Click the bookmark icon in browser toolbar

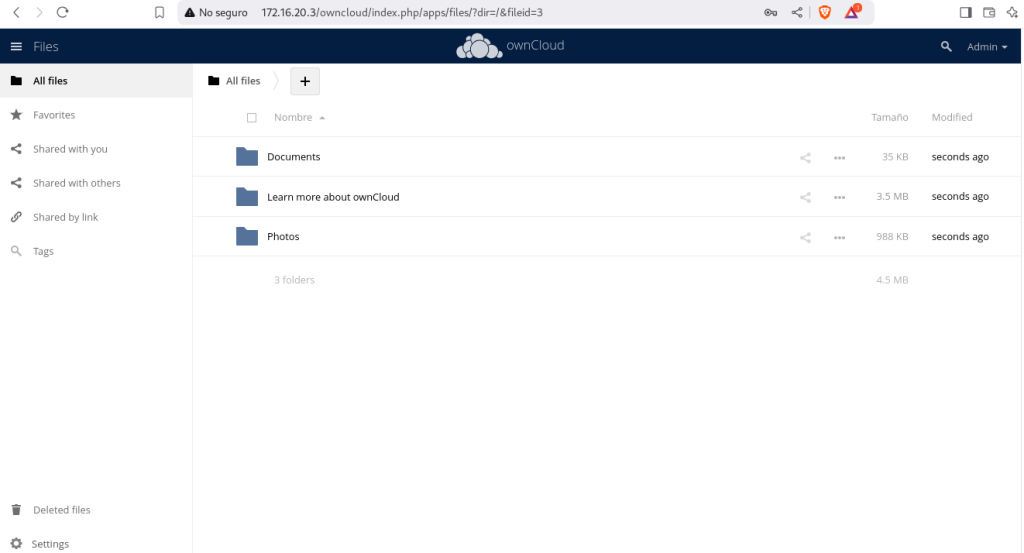click(159, 12)
